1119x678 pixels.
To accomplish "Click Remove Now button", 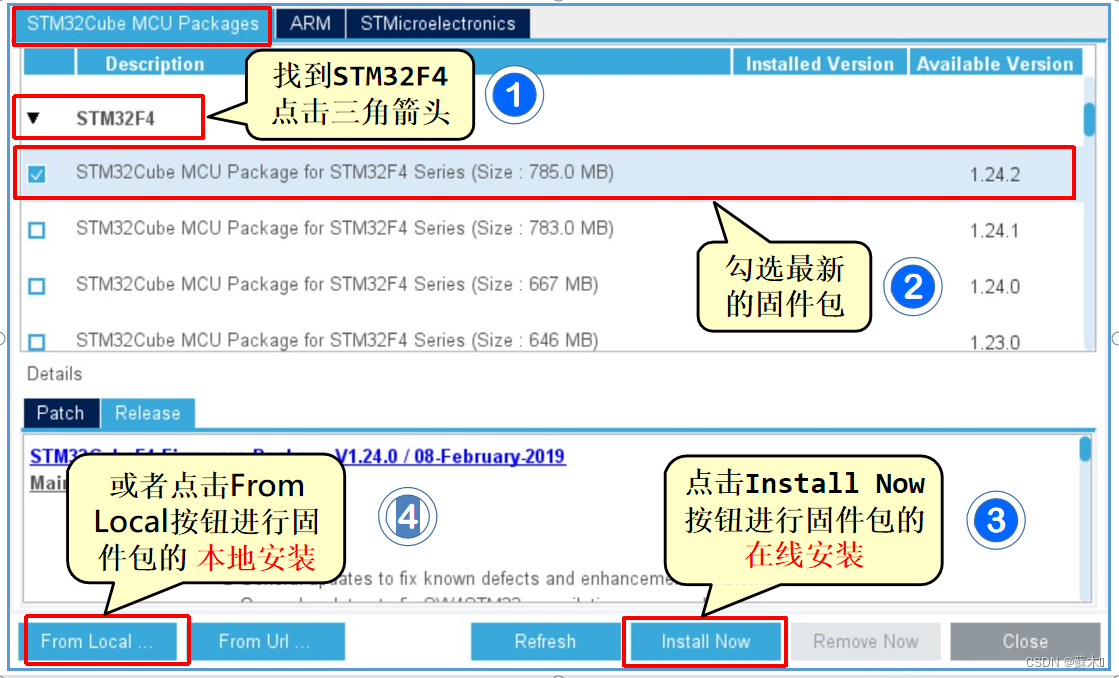I will (866, 641).
